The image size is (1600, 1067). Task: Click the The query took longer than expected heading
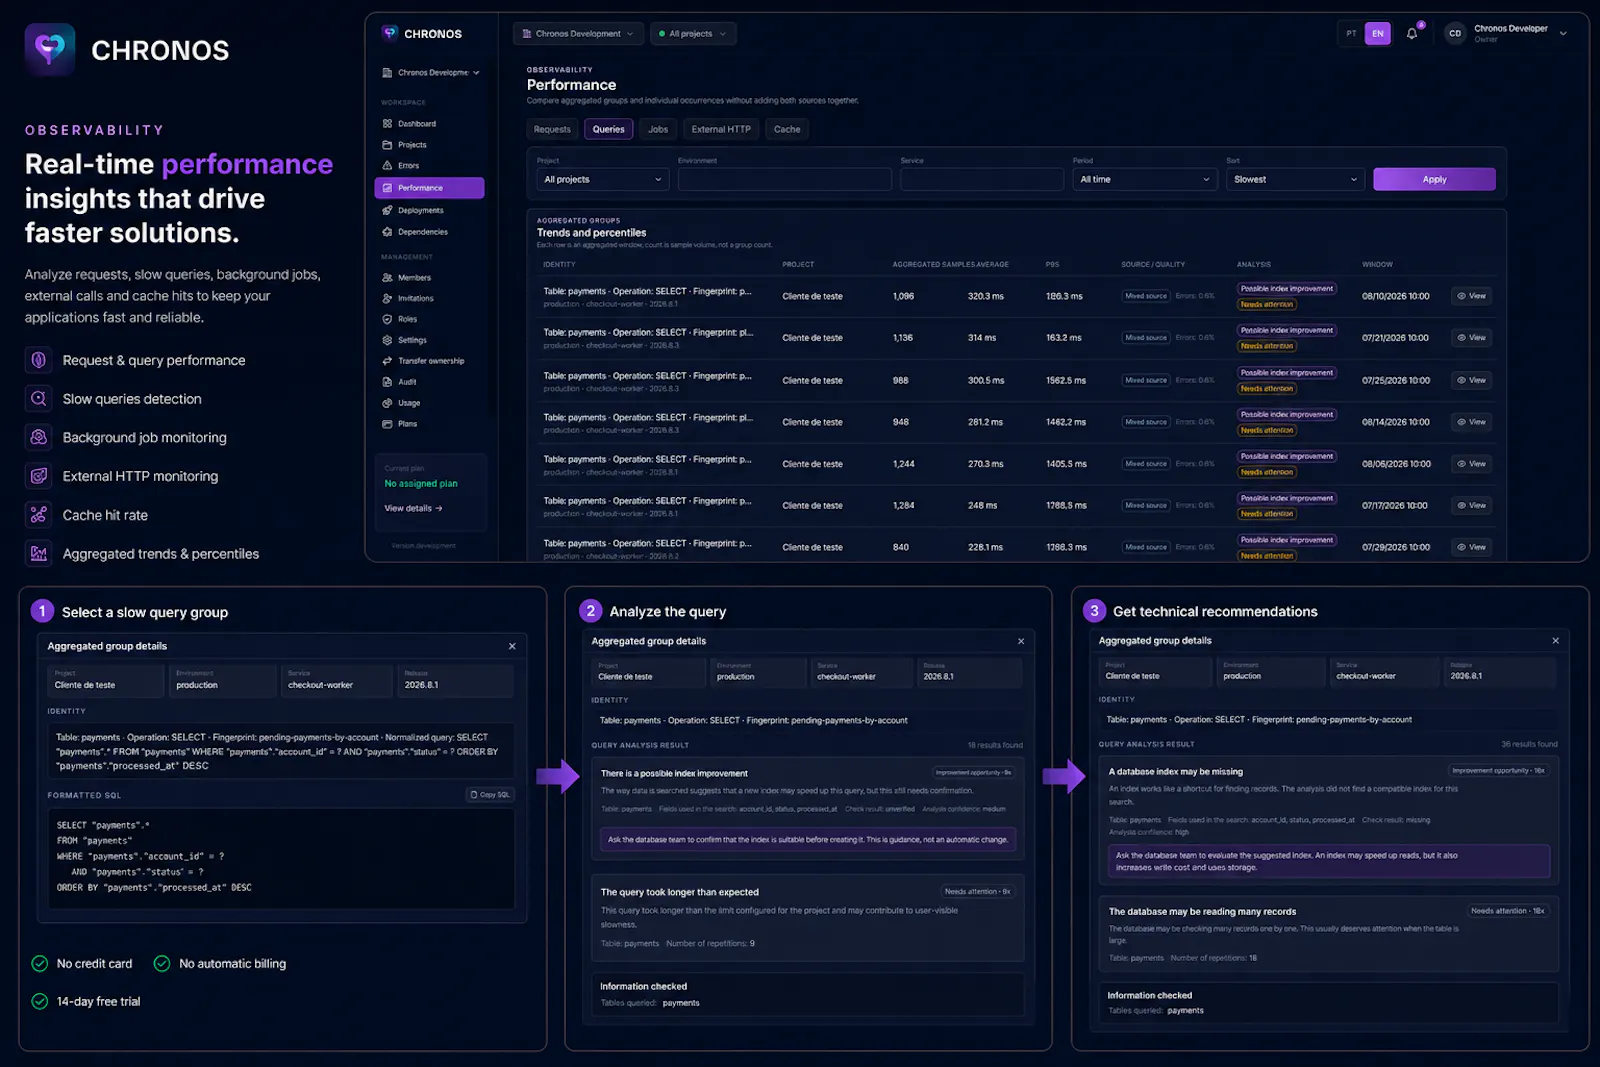(x=679, y=892)
